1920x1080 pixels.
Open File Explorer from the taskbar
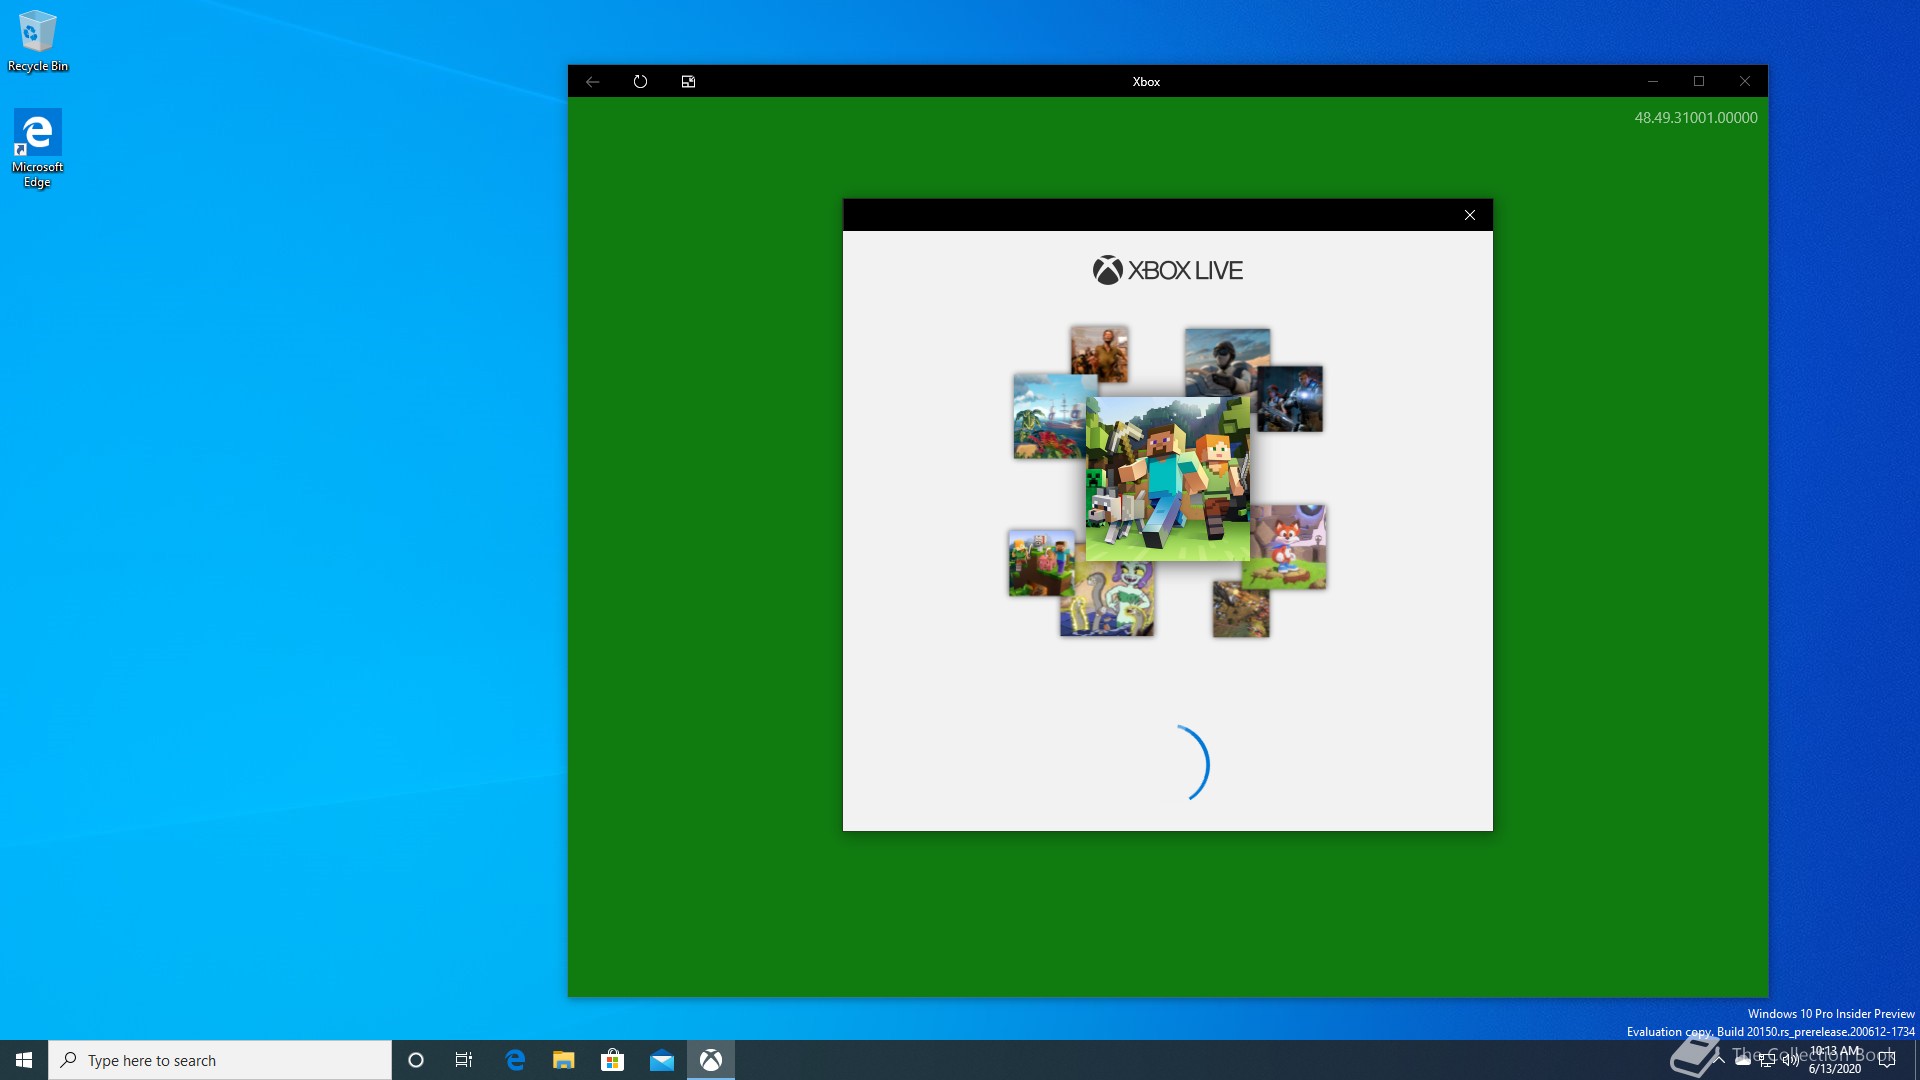pyautogui.click(x=564, y=1060)
